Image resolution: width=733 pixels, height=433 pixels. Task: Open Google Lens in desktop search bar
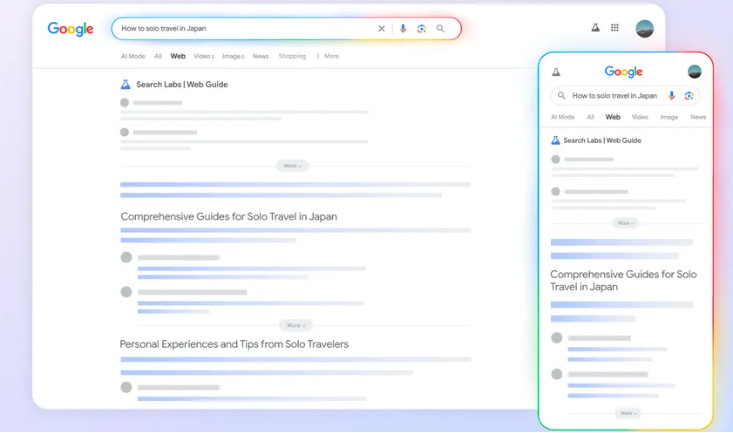pos(422,29)
